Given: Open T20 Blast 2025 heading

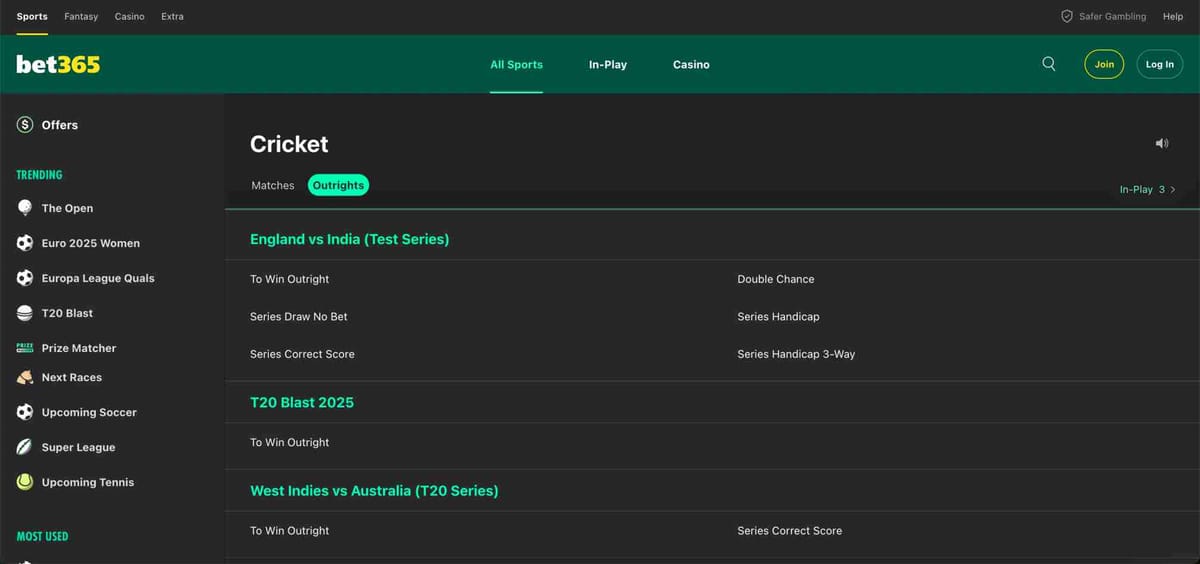Looking at the screenshot, I should click(x=302, y=402).
